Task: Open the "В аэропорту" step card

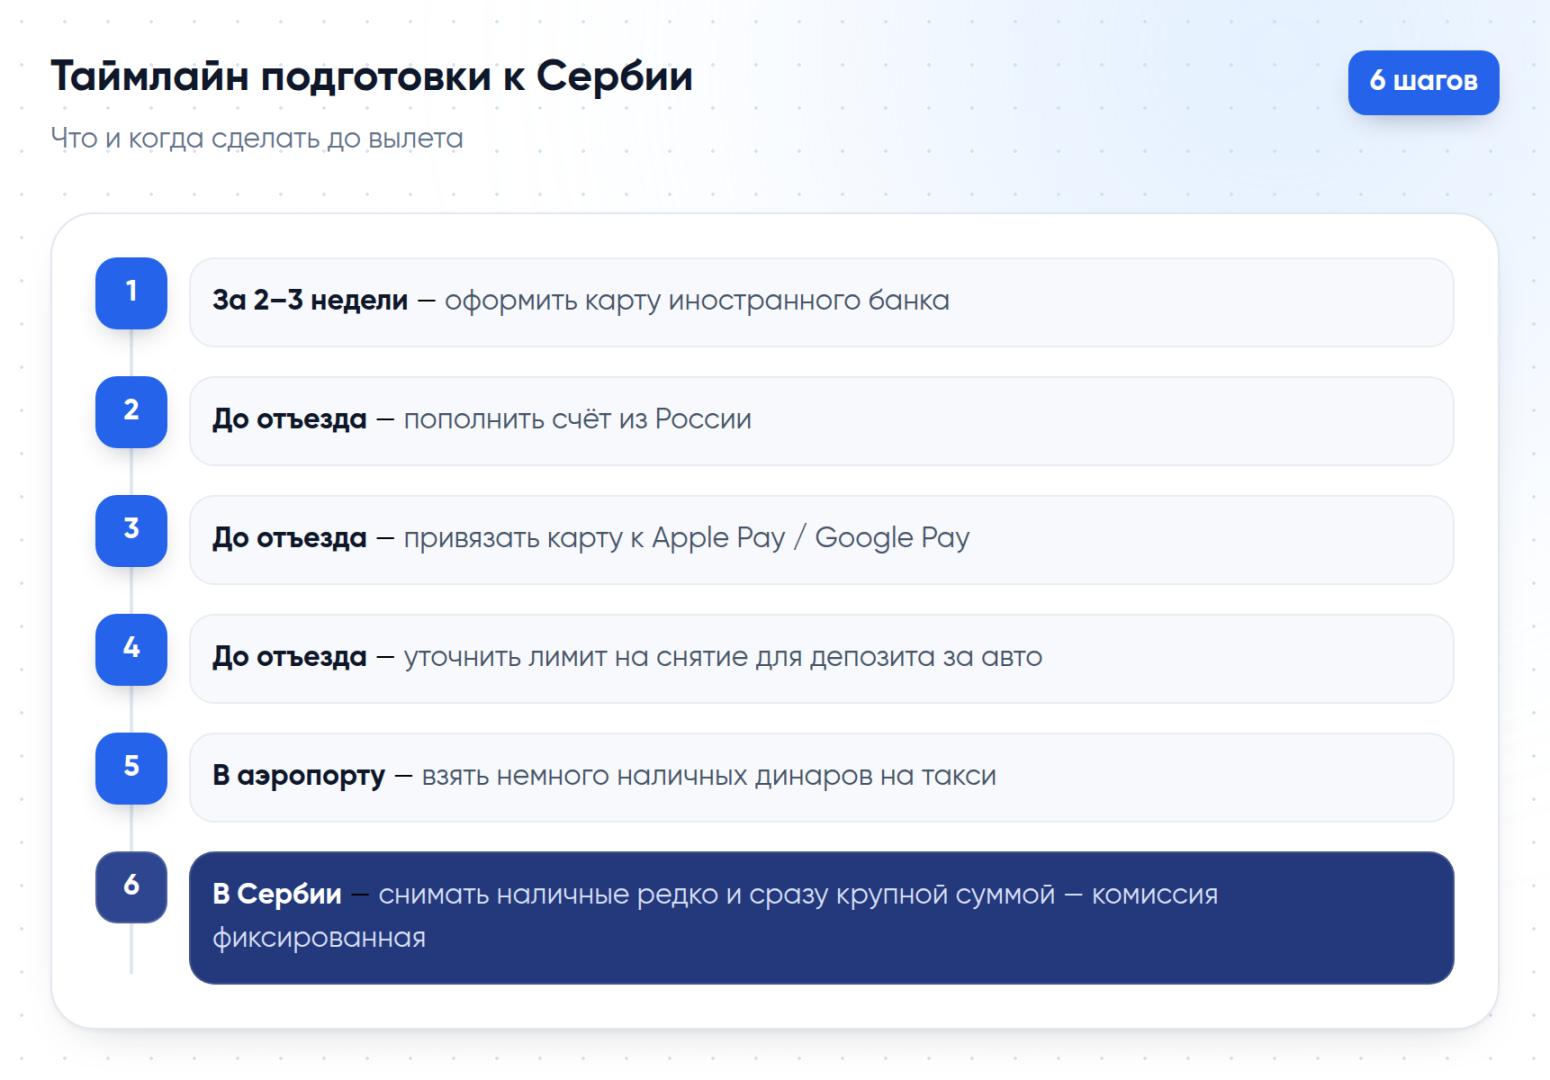Action: pos(821,778)
